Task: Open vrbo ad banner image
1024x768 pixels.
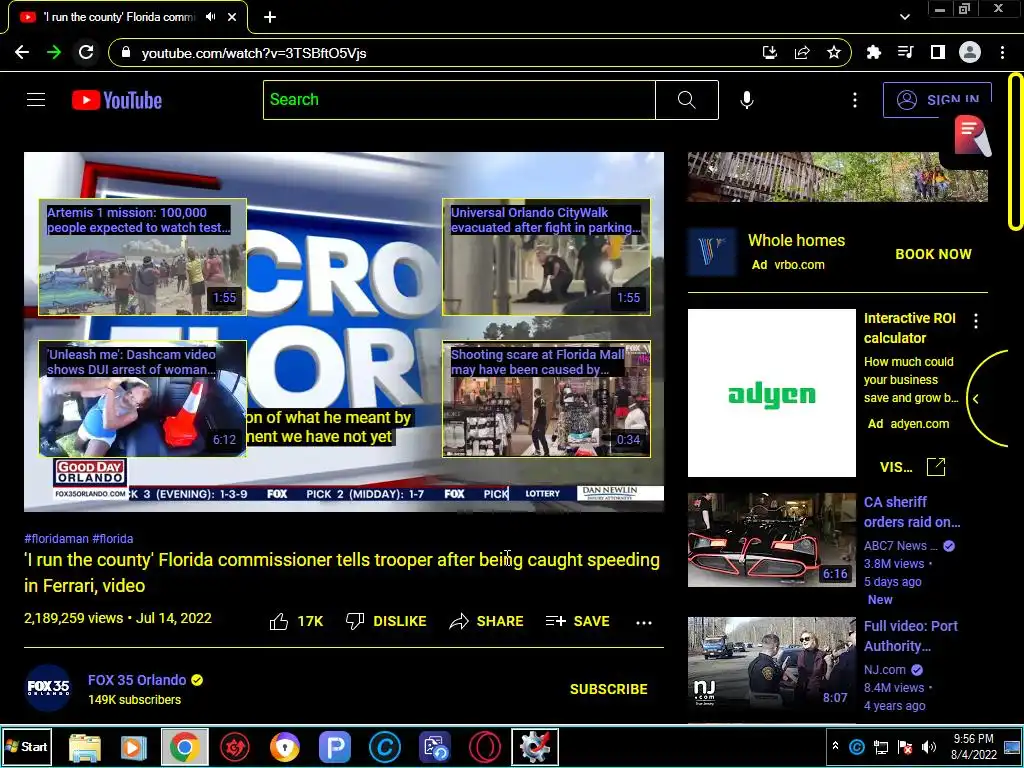Action: [837, 177]
